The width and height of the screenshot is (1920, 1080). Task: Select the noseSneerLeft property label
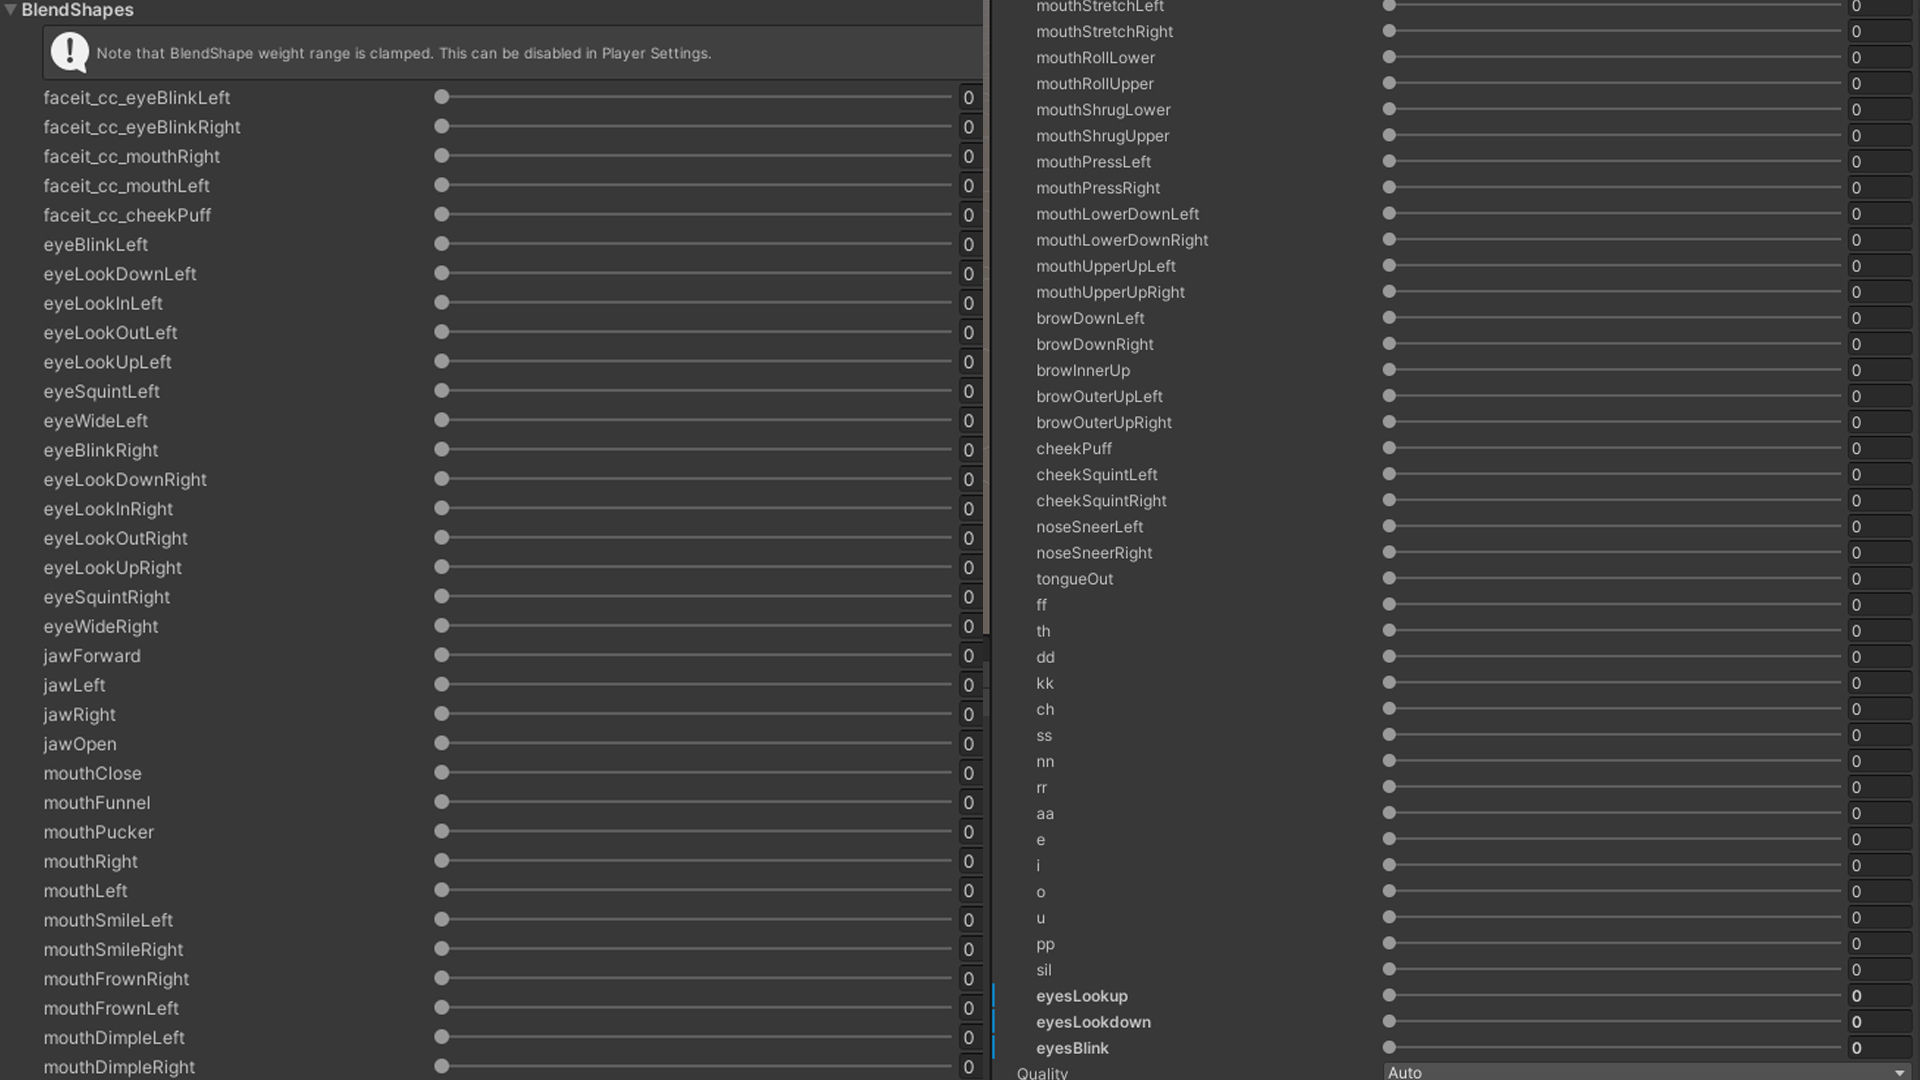[x=1089, y=527]
